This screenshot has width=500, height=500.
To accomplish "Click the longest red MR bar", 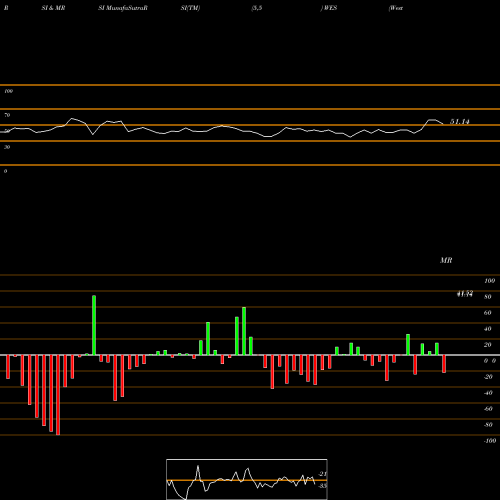I will 58,395.
